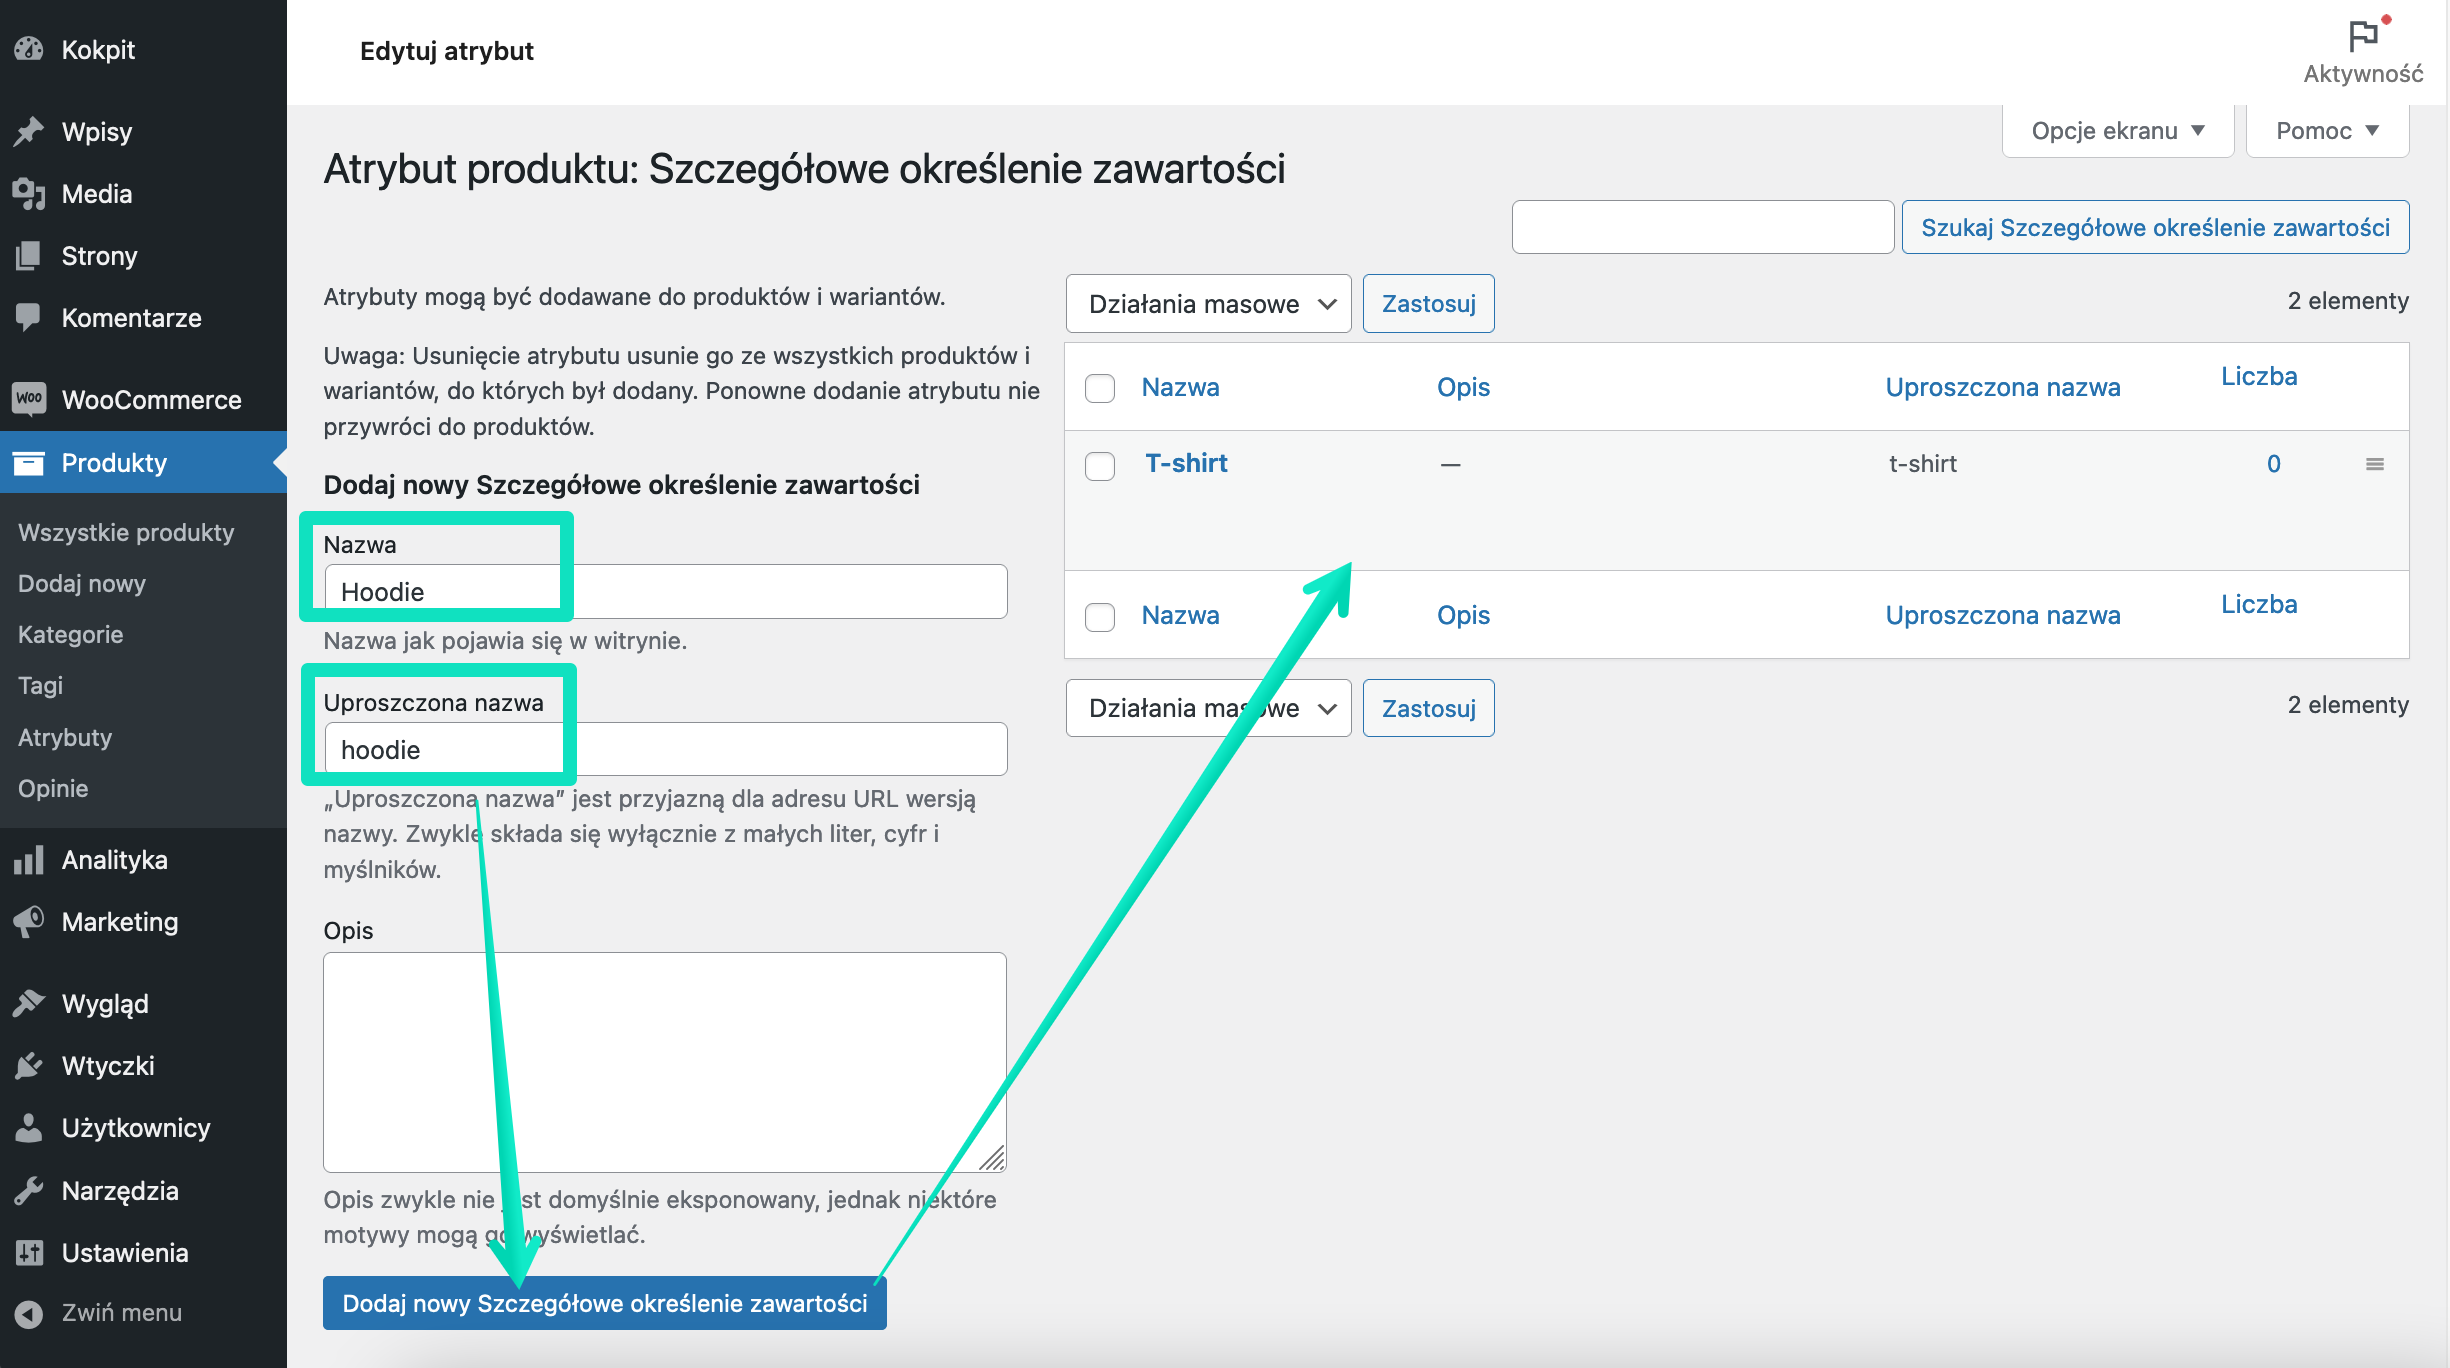Toggle select-all checkbox in table header
The width and height of the screenshot is (2450, 1368).
coord(1100,388)
